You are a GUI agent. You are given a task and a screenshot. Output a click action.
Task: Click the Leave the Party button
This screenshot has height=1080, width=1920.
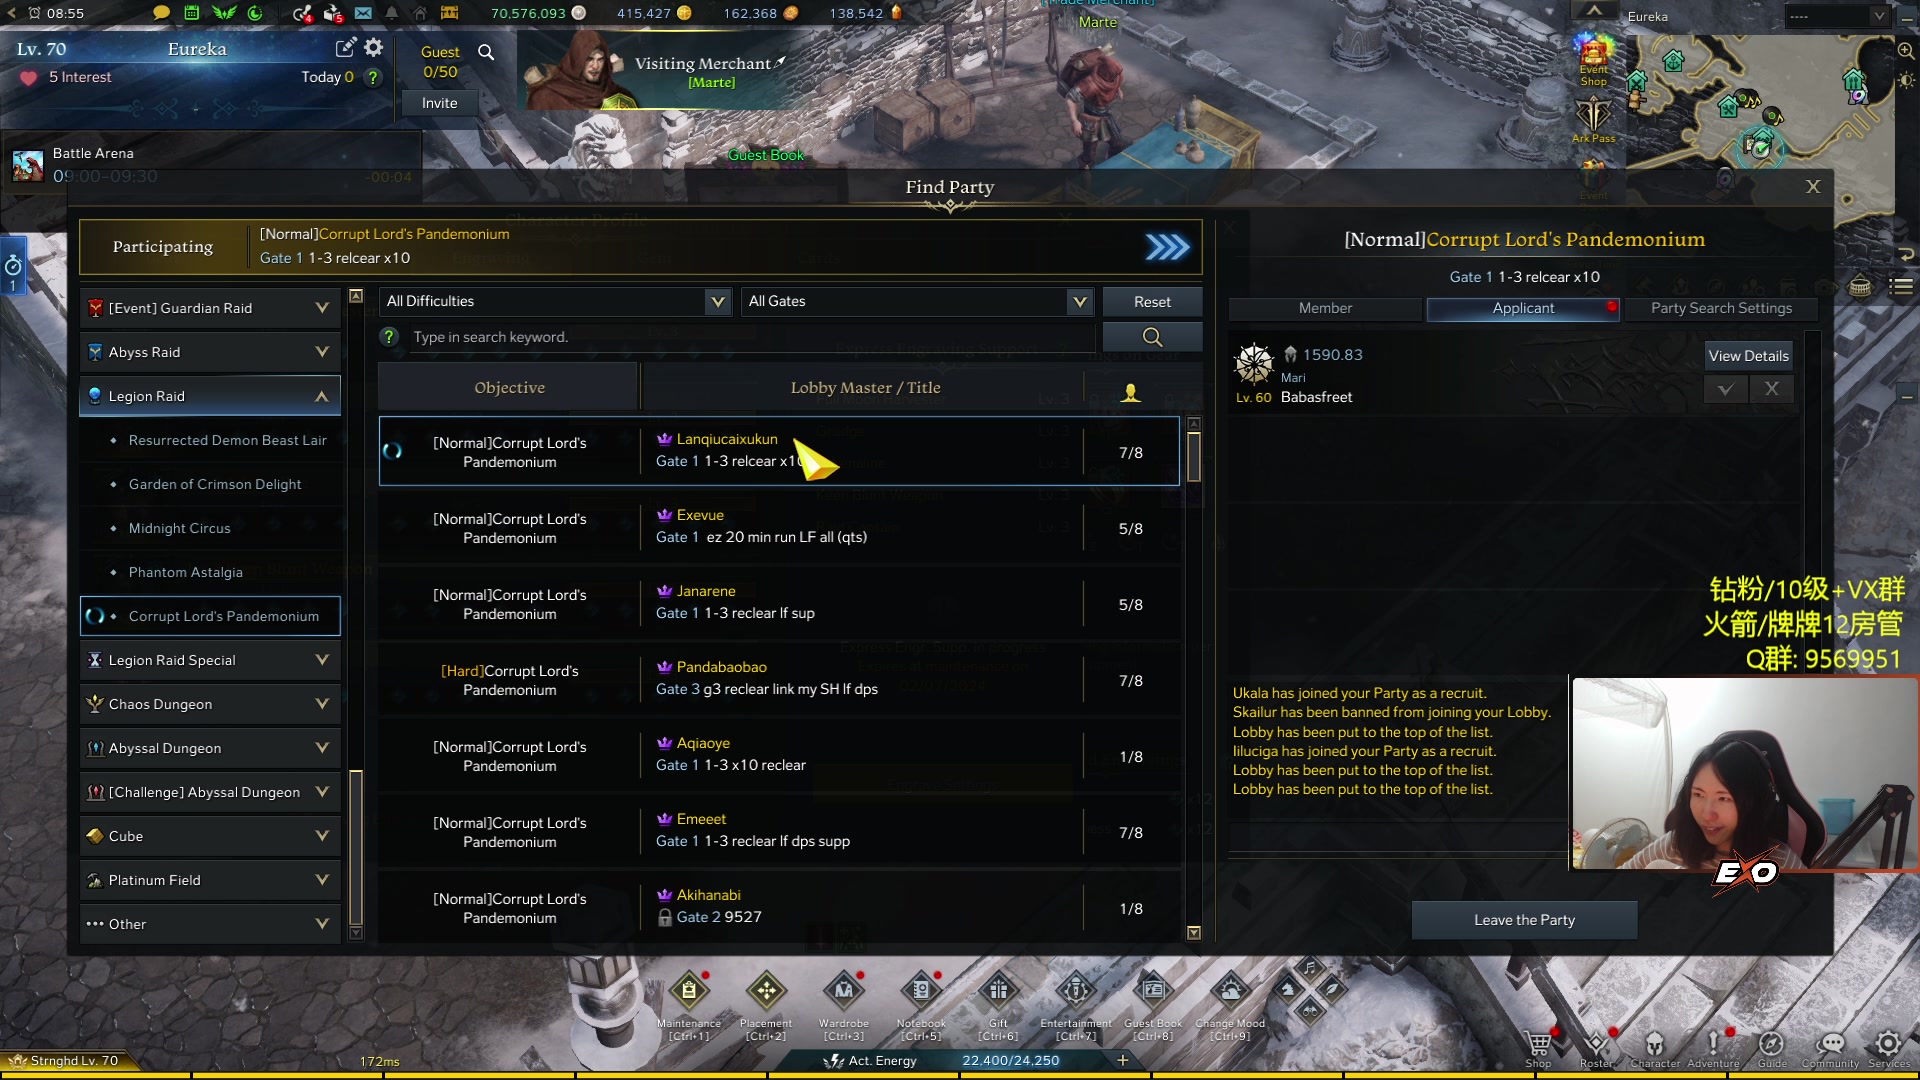point(1524,920)
